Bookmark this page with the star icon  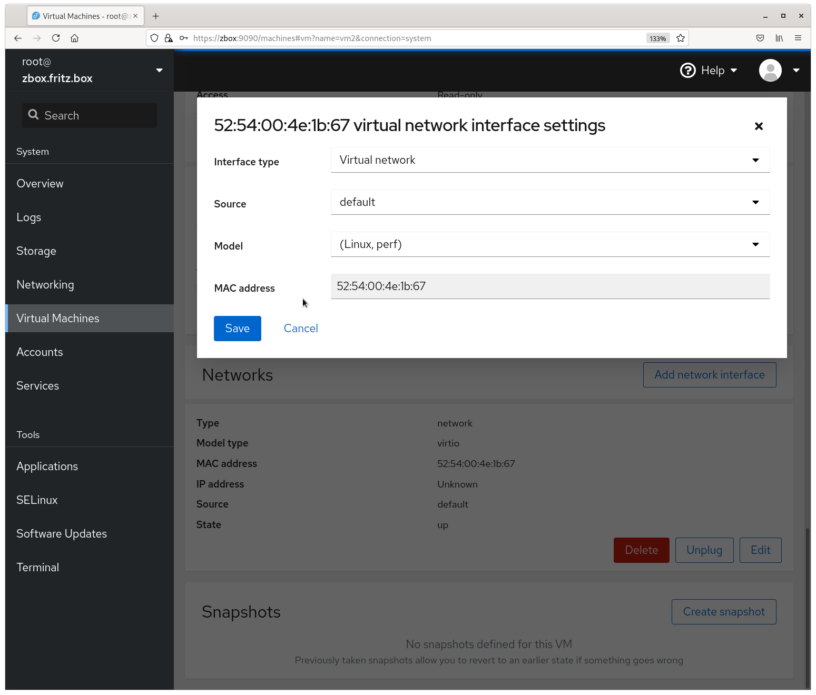click(x=679, y=38)
